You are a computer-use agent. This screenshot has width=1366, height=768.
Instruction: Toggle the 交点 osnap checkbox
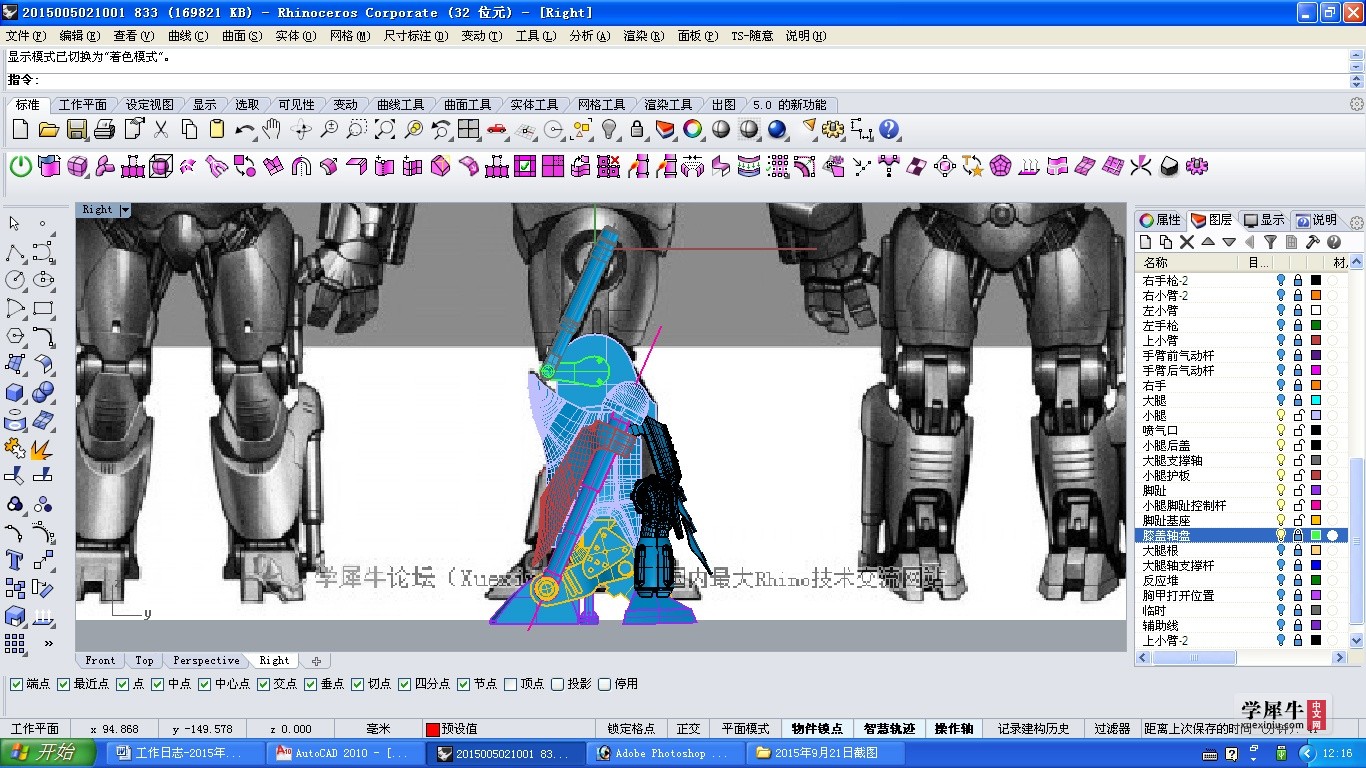[264, 684]
